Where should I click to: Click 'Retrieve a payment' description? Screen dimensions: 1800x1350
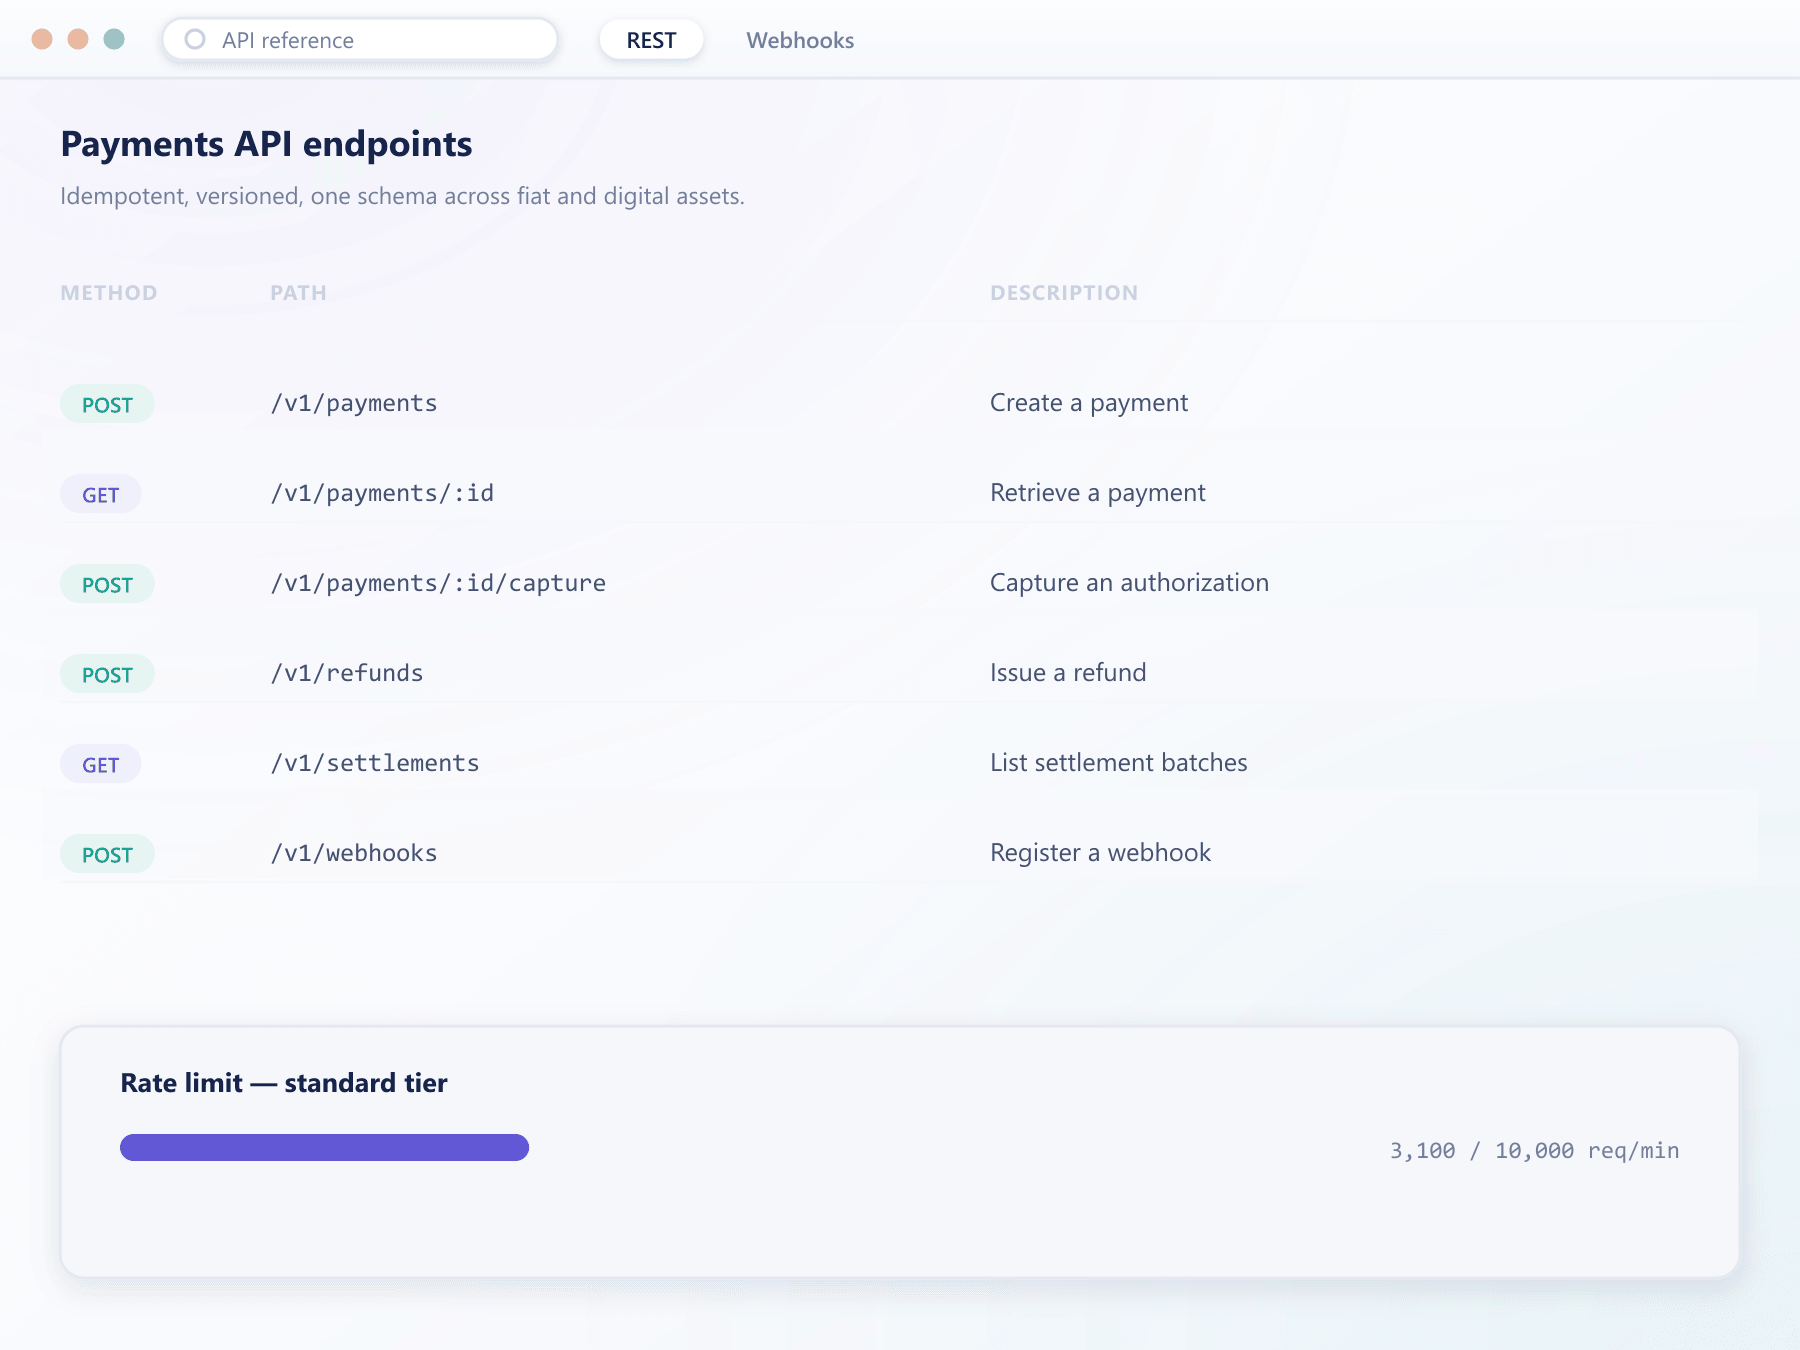tap(1098, 493)
